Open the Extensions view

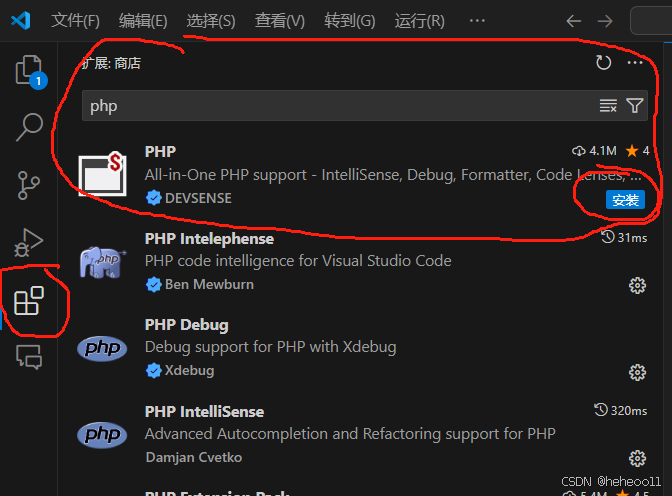tap(29, 301)
